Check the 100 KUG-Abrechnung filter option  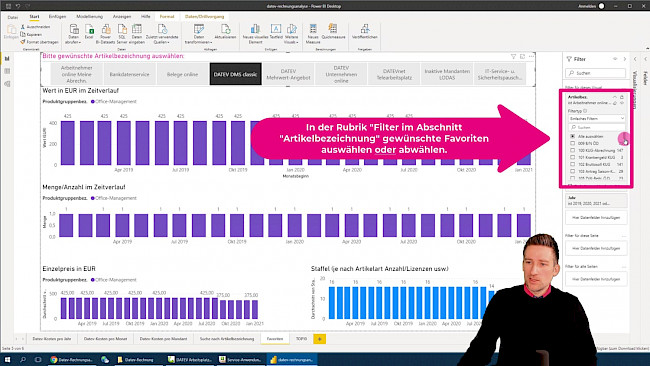pos(572,150)
